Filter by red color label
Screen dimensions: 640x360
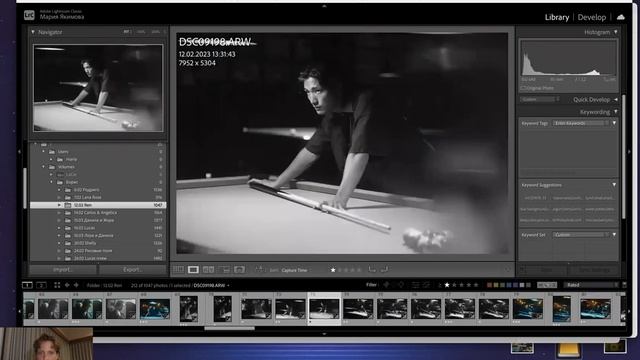pos(489,285)
